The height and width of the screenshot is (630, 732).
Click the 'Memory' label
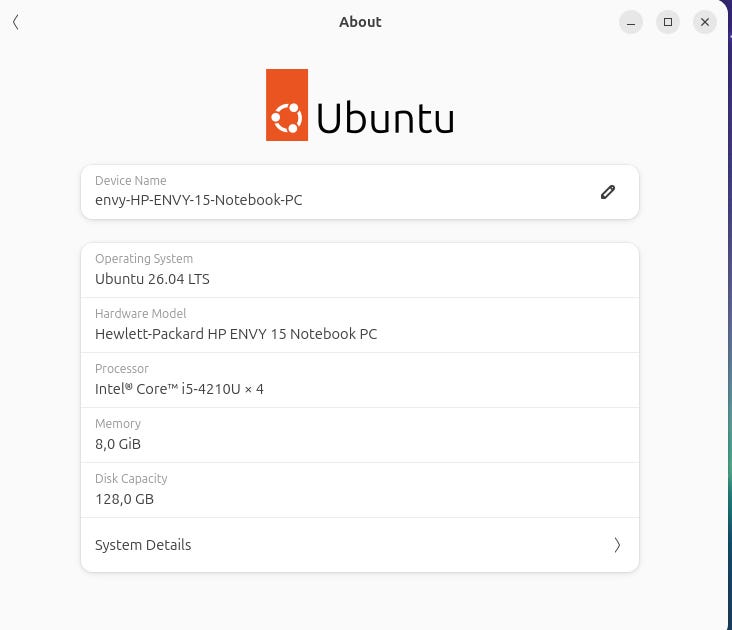pyautogui.click(x=118, y=424)
